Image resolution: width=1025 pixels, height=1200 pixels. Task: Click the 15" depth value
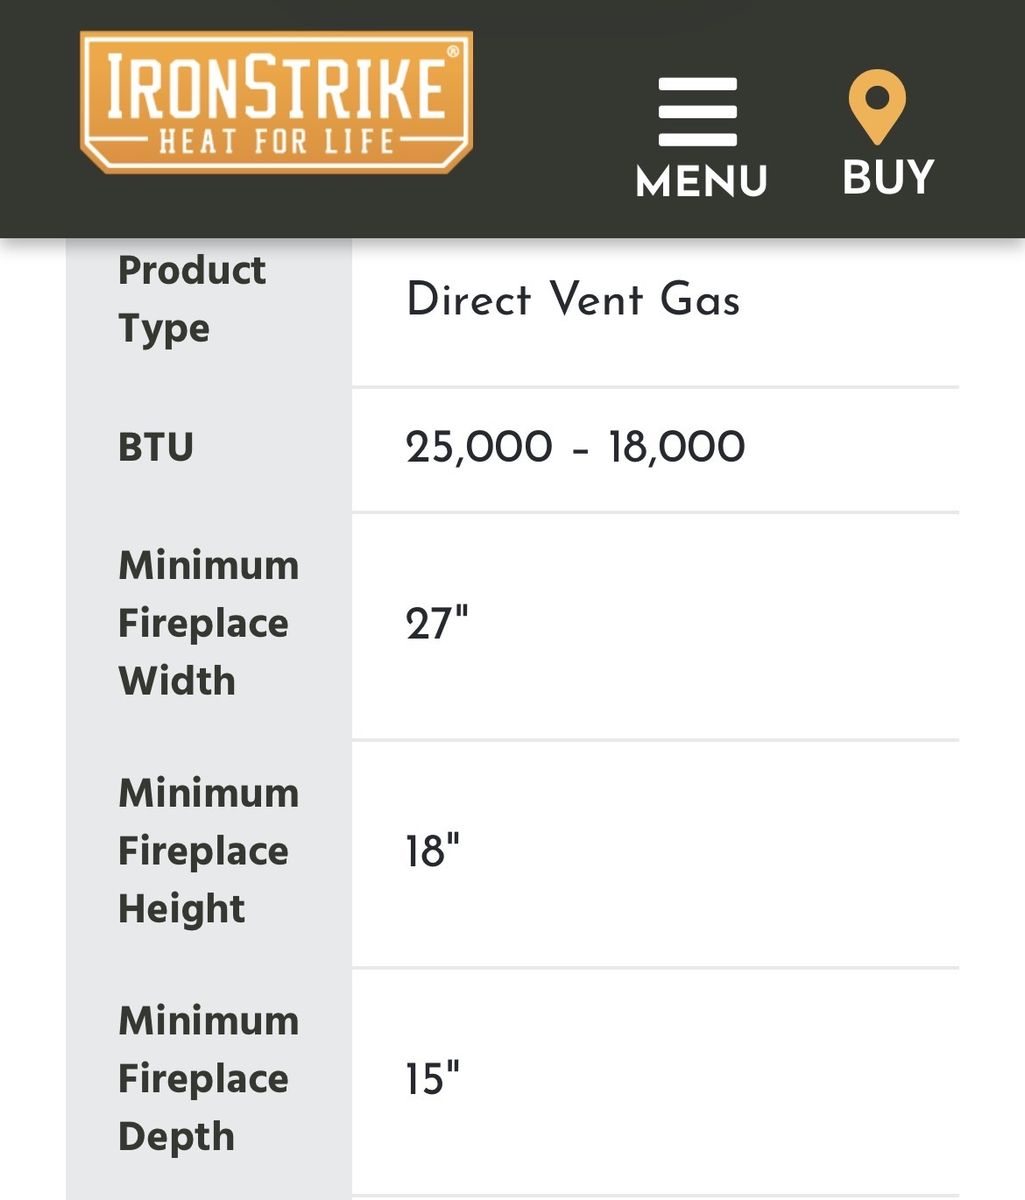tap(432, 1079)
